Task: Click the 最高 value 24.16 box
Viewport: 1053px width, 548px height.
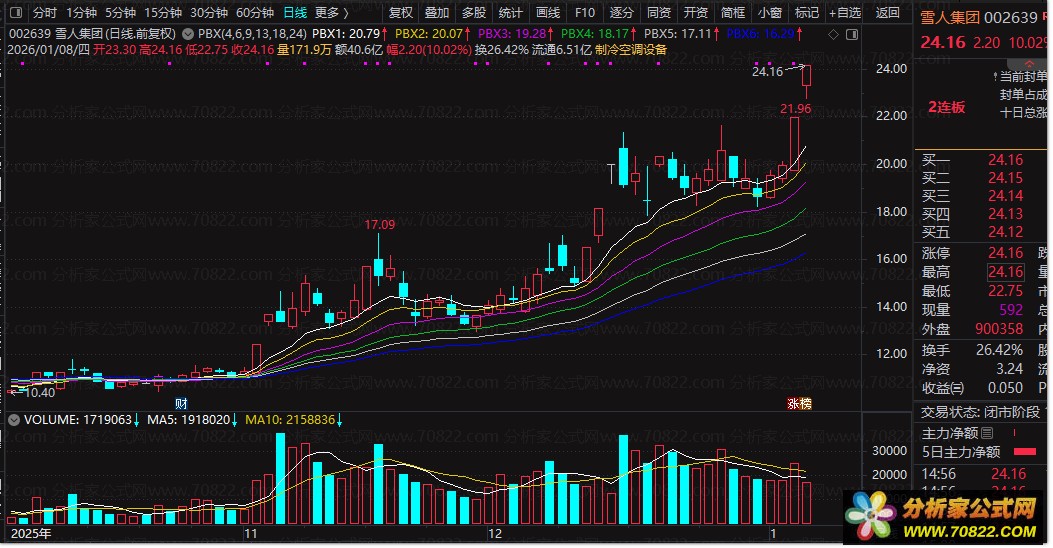Action: (1005, 272)
